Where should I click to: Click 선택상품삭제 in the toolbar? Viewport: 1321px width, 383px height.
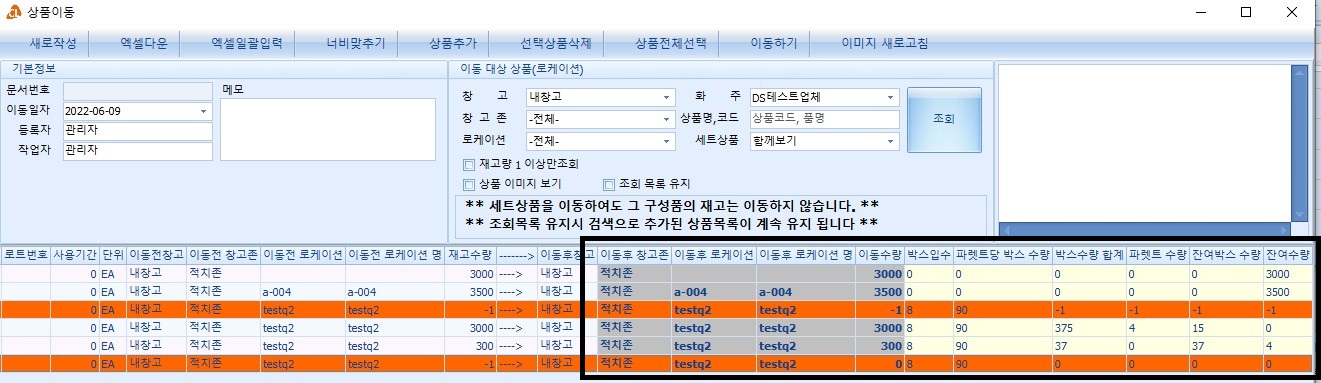pyautogui.click(x=556, y=44)
